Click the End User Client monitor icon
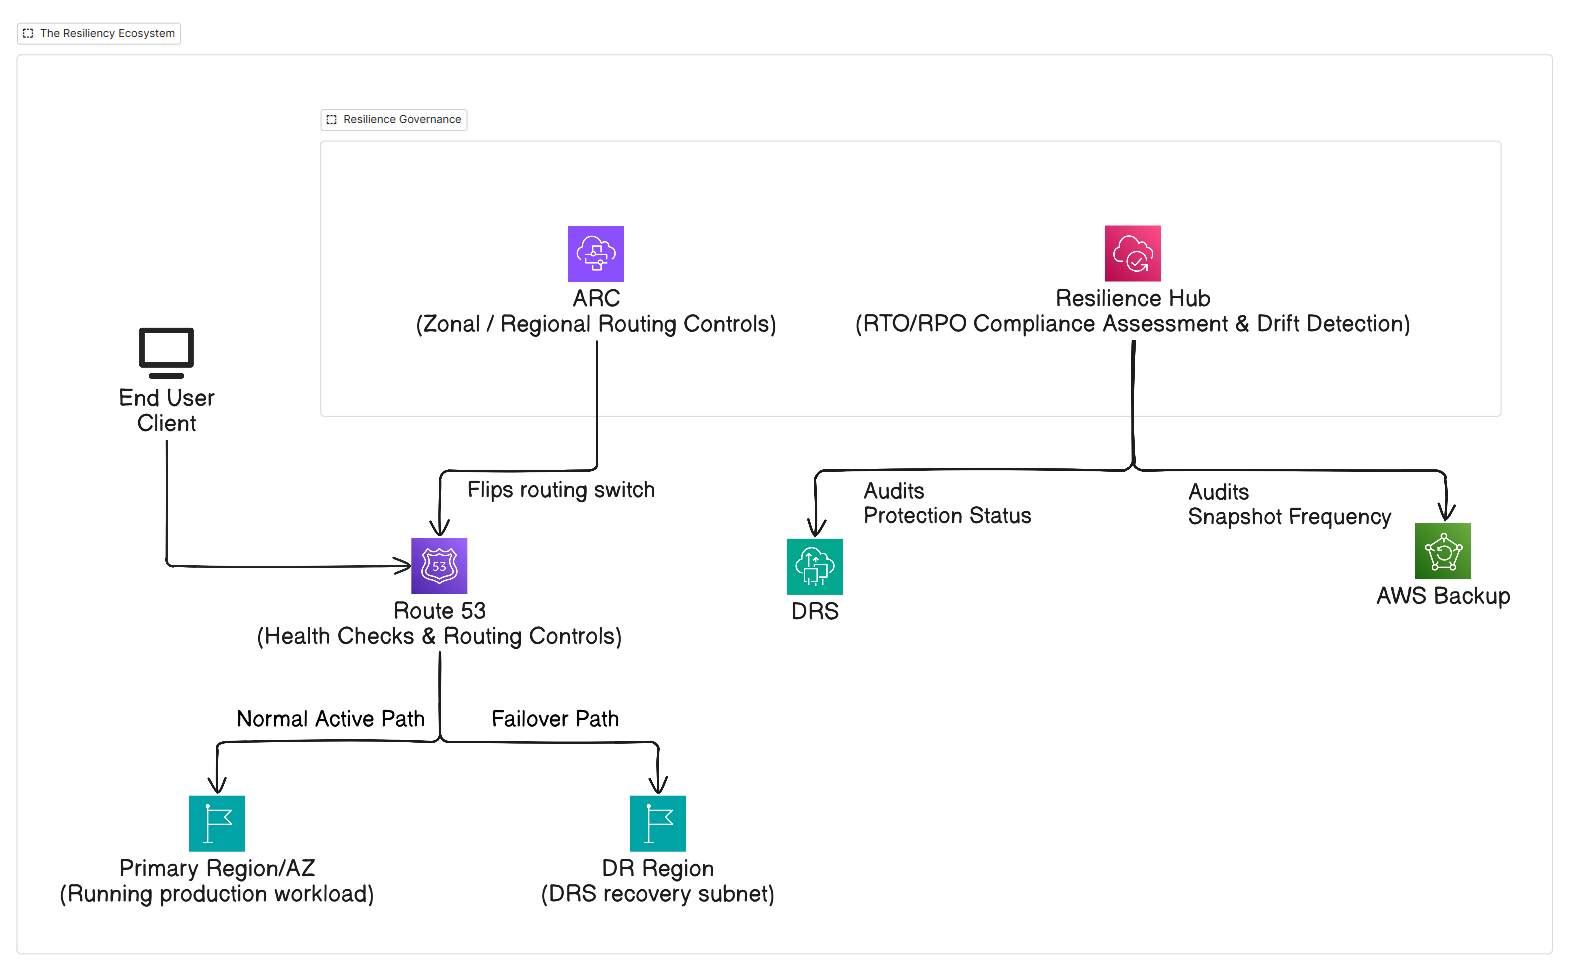1569x973 pixels. [x=166, y=353]
